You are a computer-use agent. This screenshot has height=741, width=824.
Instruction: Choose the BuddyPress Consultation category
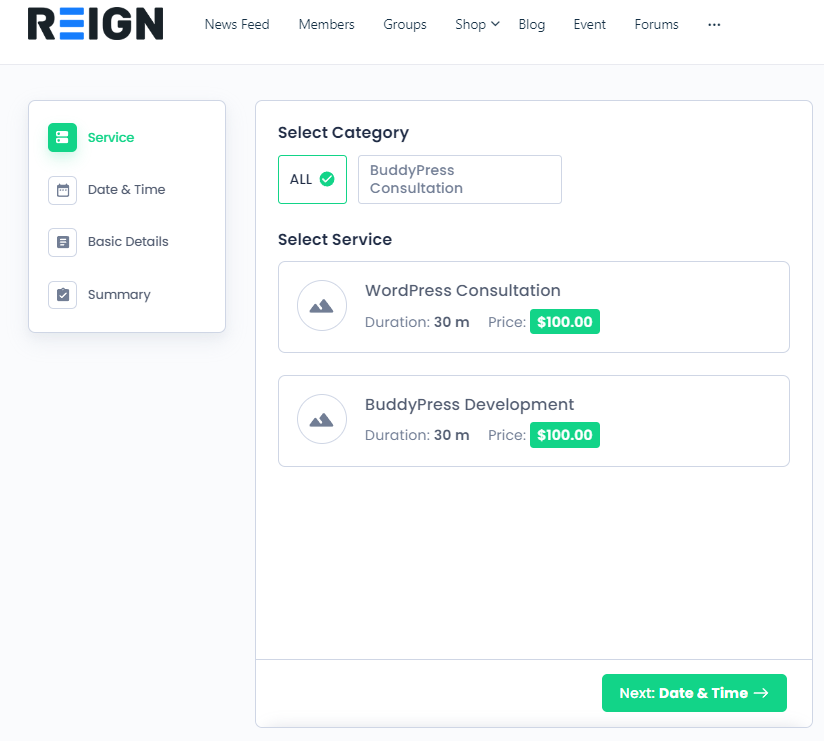pyautogui.click(x=460, y=179)
